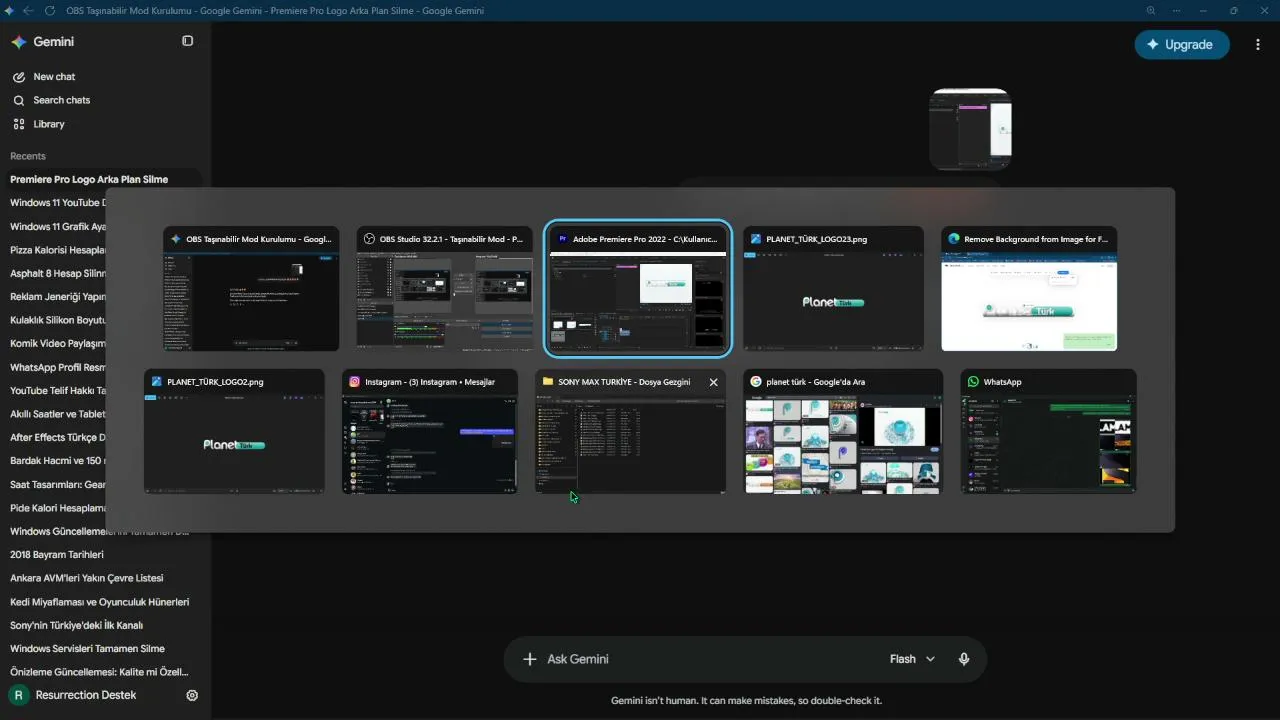The image size is (1280, 720).
Task: Open the title bar ellipsis app menu
Action: (1177, 11)
